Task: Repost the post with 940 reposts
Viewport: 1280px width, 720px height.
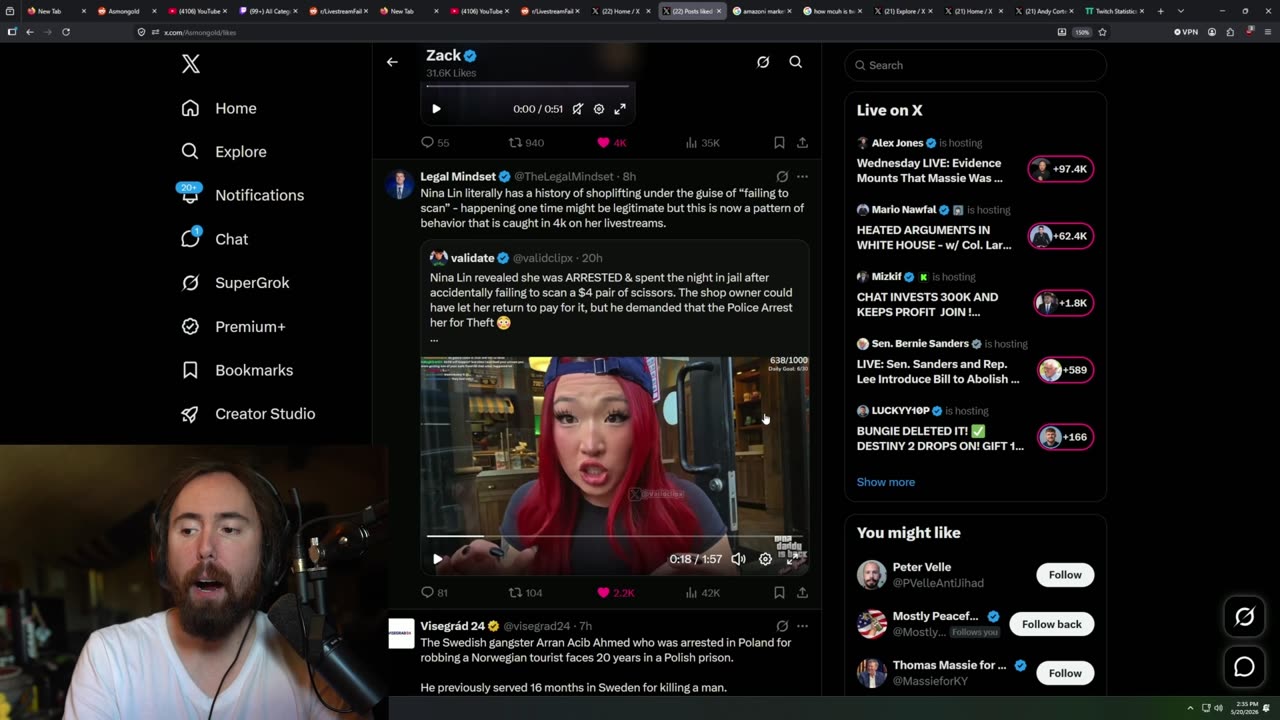Action: pyautogui.click(x=526, y=143)
